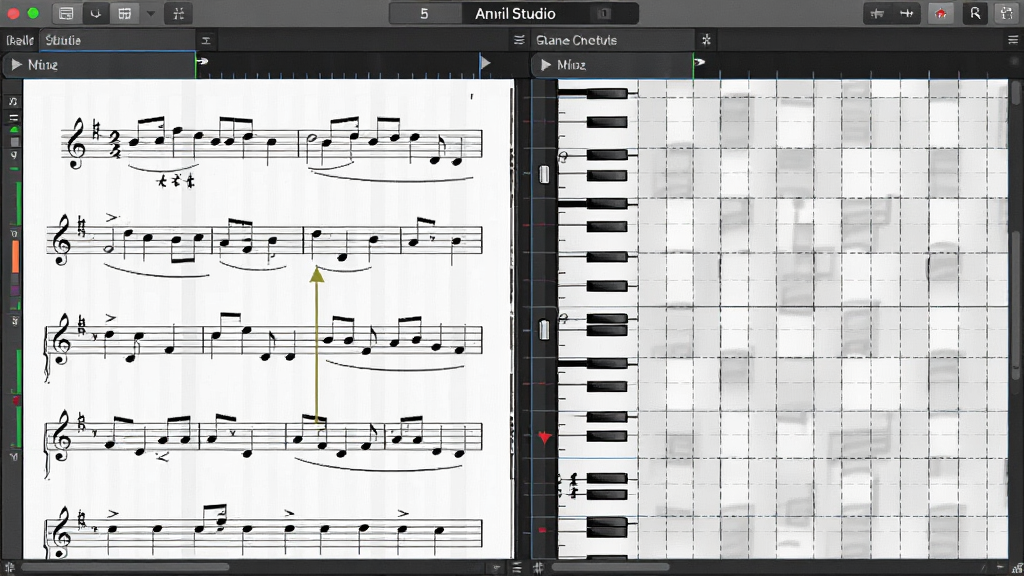Click the dotted-square icon at the toolbar's far right
This screenshot has height=576, width=1024.
pyautogui.click(x=1006, y=14)
